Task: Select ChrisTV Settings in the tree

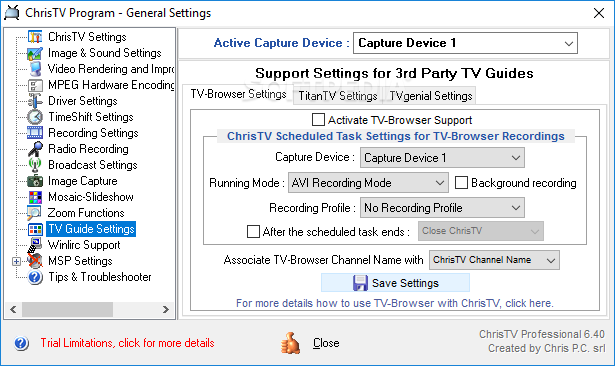Action: [x=87, y=37]
